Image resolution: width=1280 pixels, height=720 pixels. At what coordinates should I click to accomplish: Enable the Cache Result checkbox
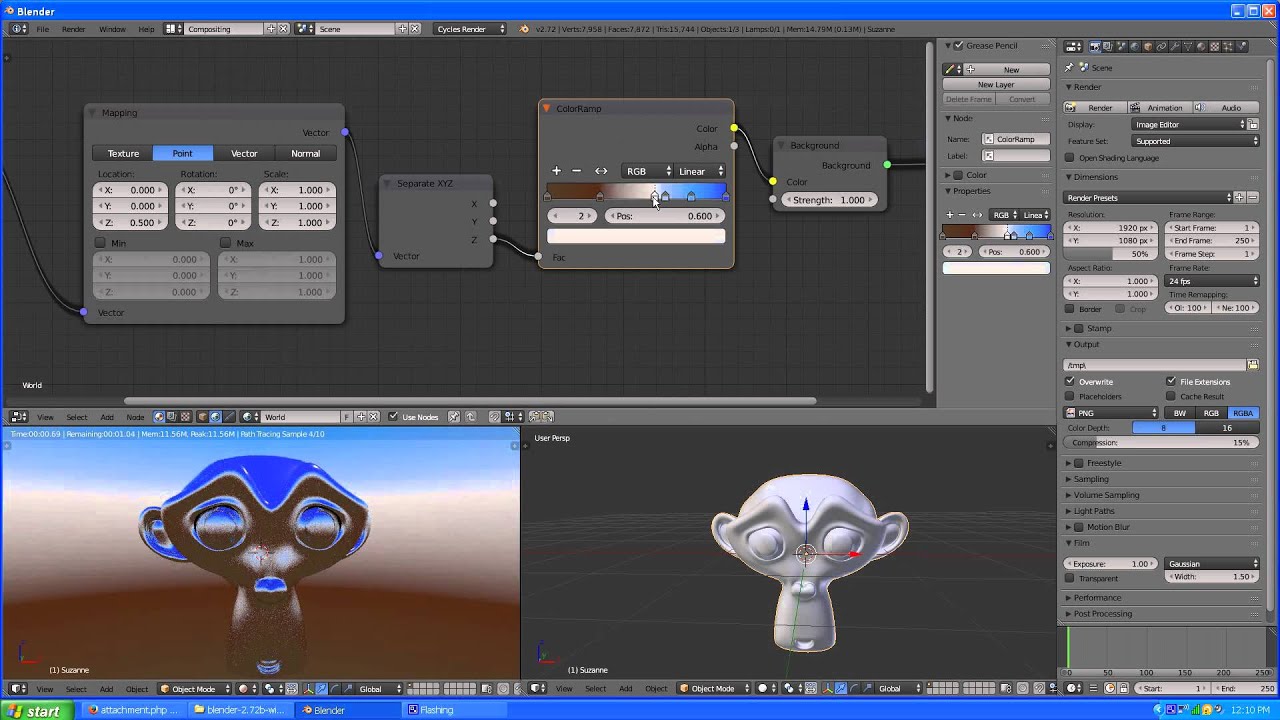(x=1171, y=396)
